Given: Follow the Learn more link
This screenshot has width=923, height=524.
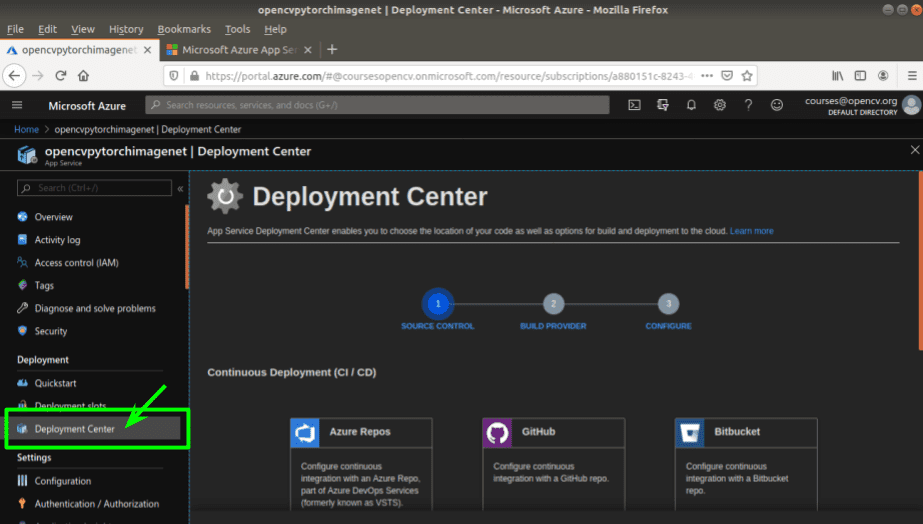Looking at the screenshot, I should 752,231.
